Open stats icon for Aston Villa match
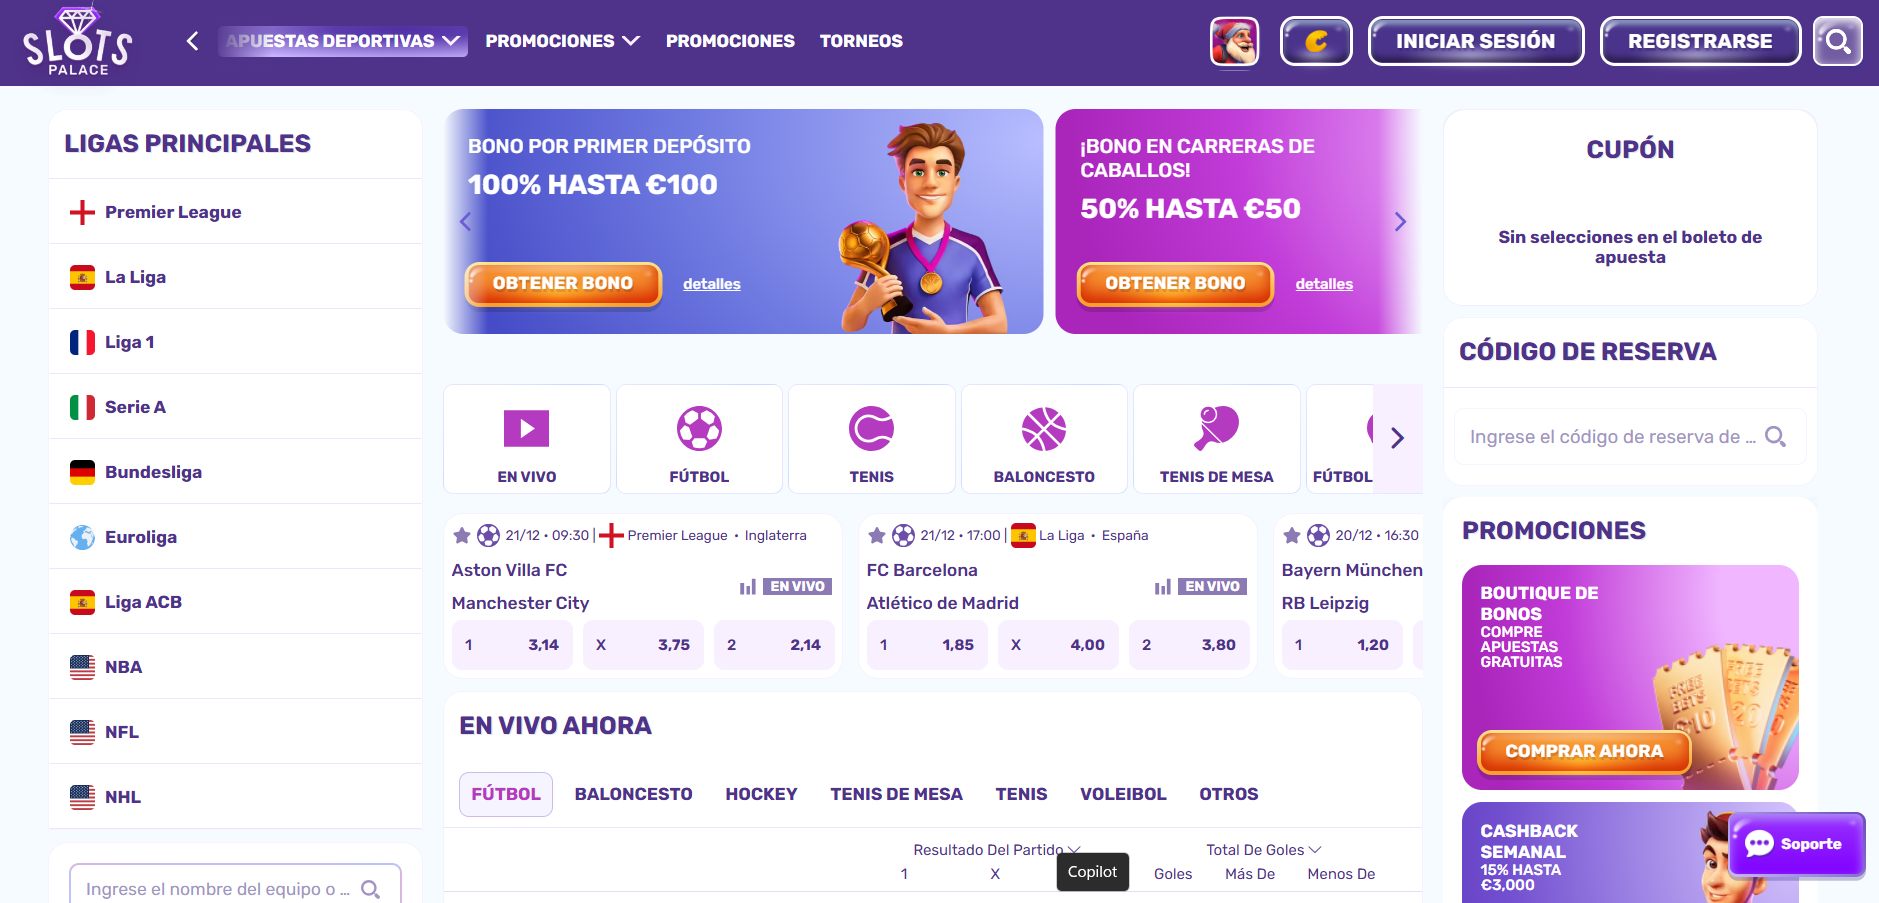The width and height of the screenshot is (1879, 903). point(748,587)
